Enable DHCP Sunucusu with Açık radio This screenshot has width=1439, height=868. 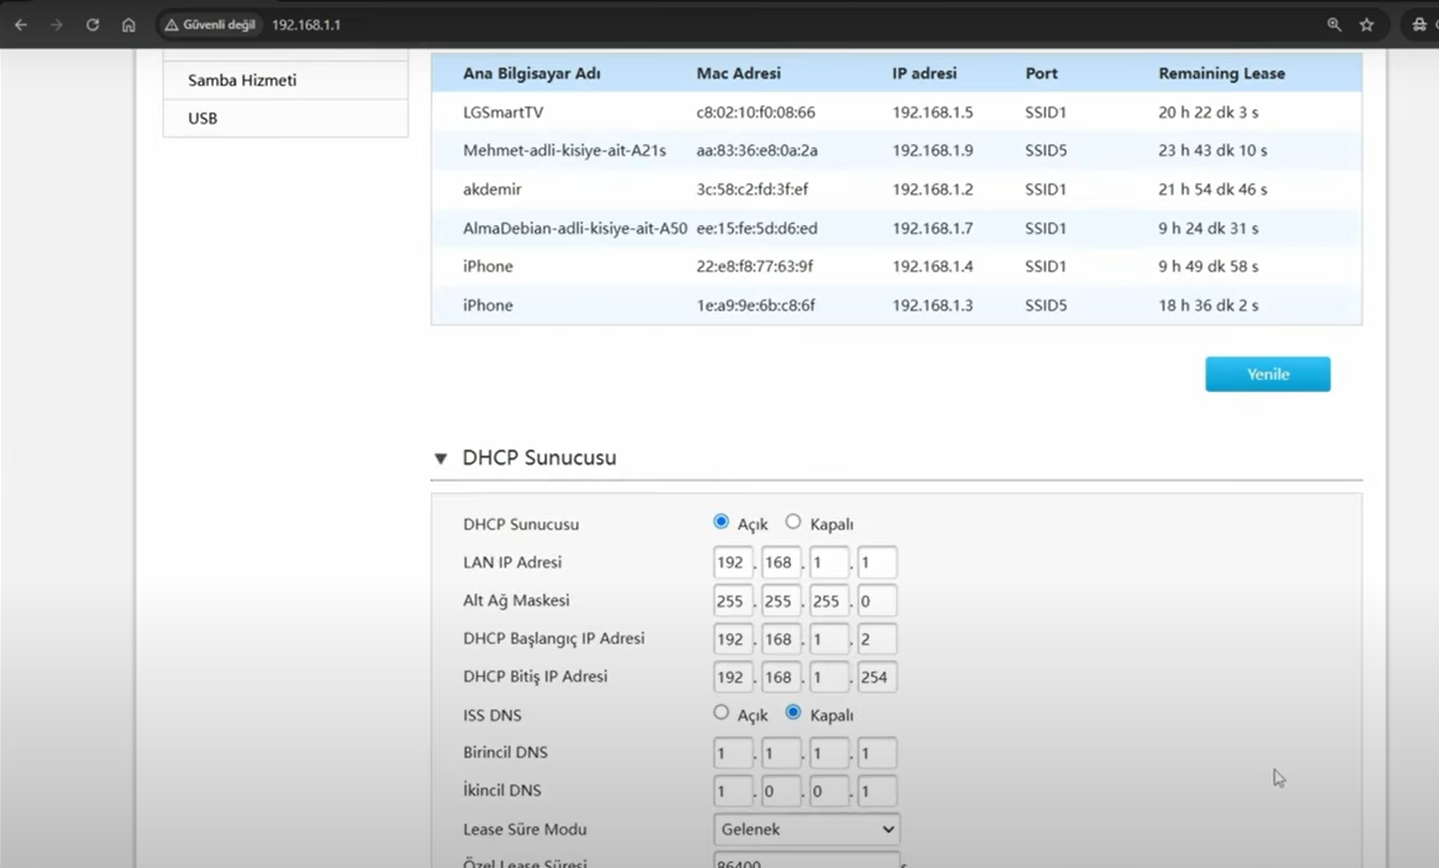click(x=721, y=522)
